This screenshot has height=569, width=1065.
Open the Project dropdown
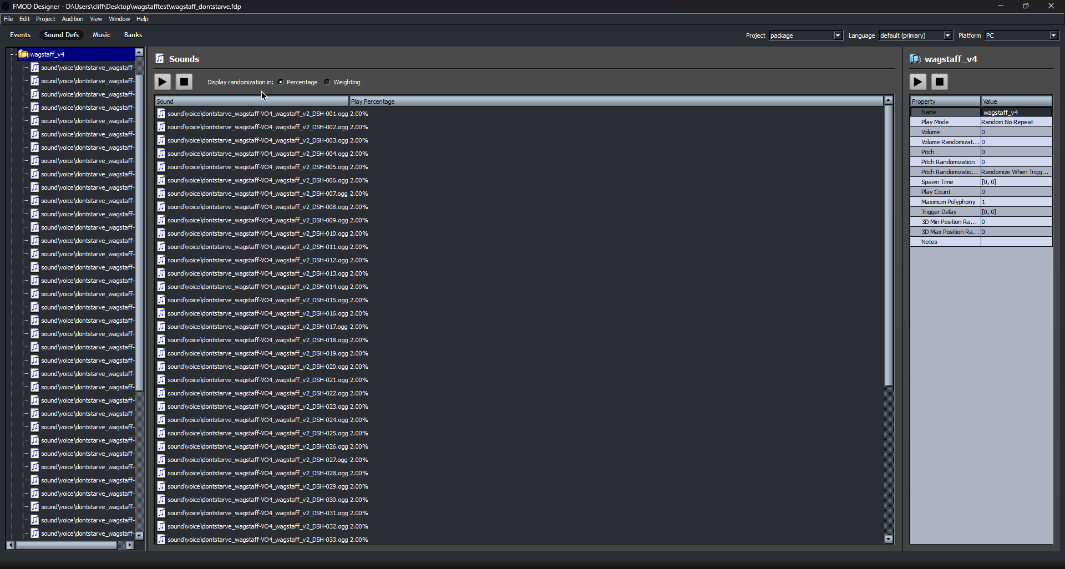tap(837, 36)
